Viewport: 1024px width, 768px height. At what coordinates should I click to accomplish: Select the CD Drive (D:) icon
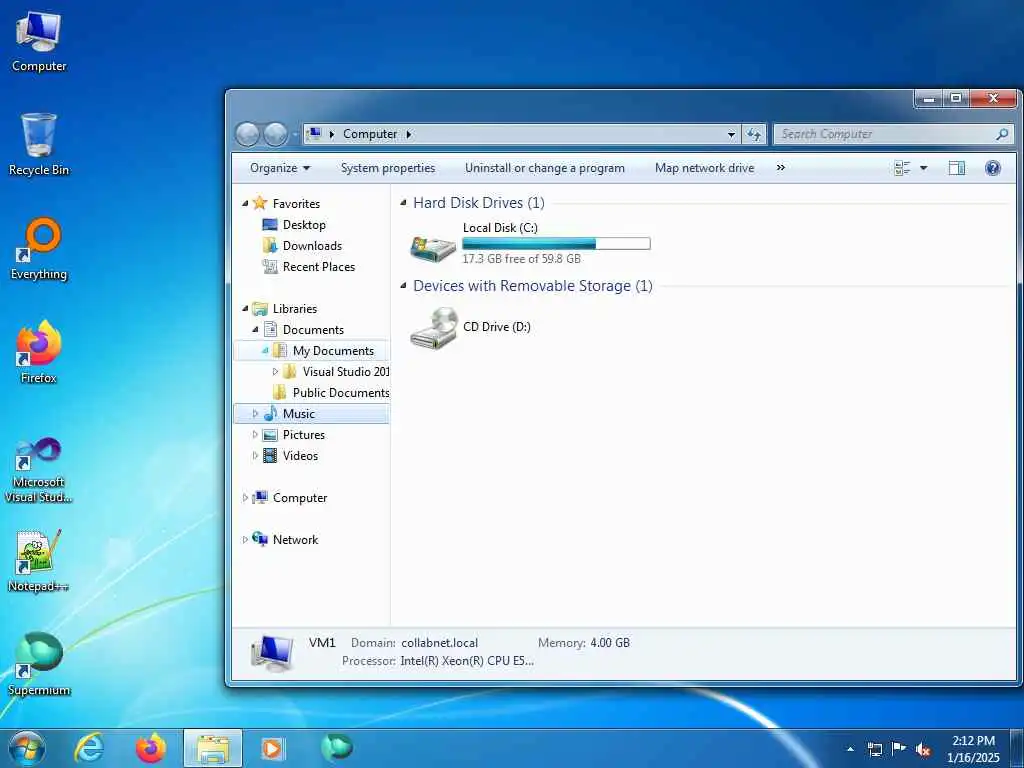[x=434, y=328]
